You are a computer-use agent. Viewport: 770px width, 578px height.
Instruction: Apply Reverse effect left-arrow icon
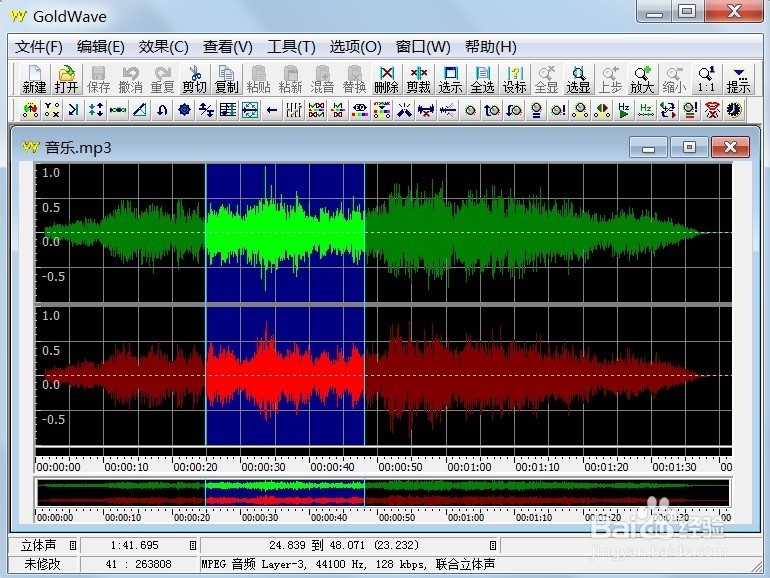(x=272, y=110)
